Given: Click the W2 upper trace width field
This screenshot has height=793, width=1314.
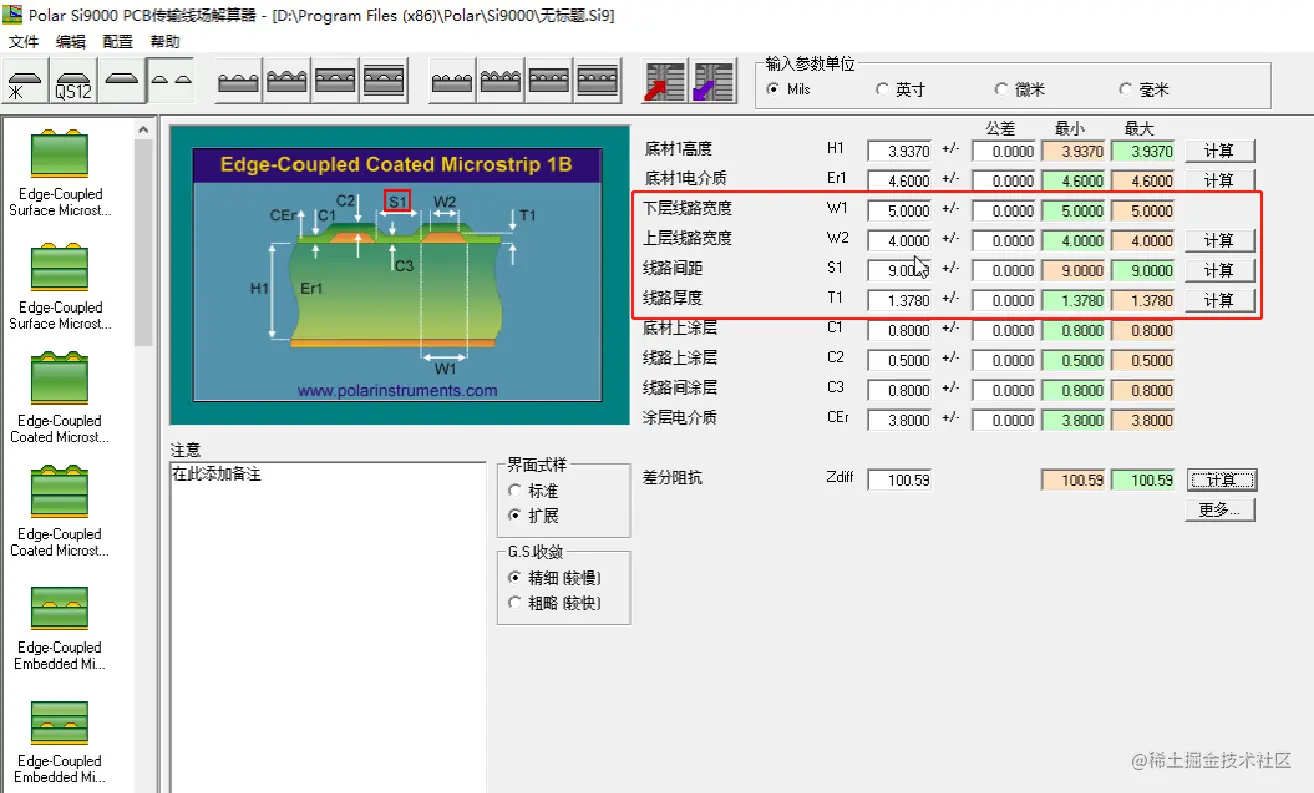Looking at the screenshot, I should tap(899, 240).
